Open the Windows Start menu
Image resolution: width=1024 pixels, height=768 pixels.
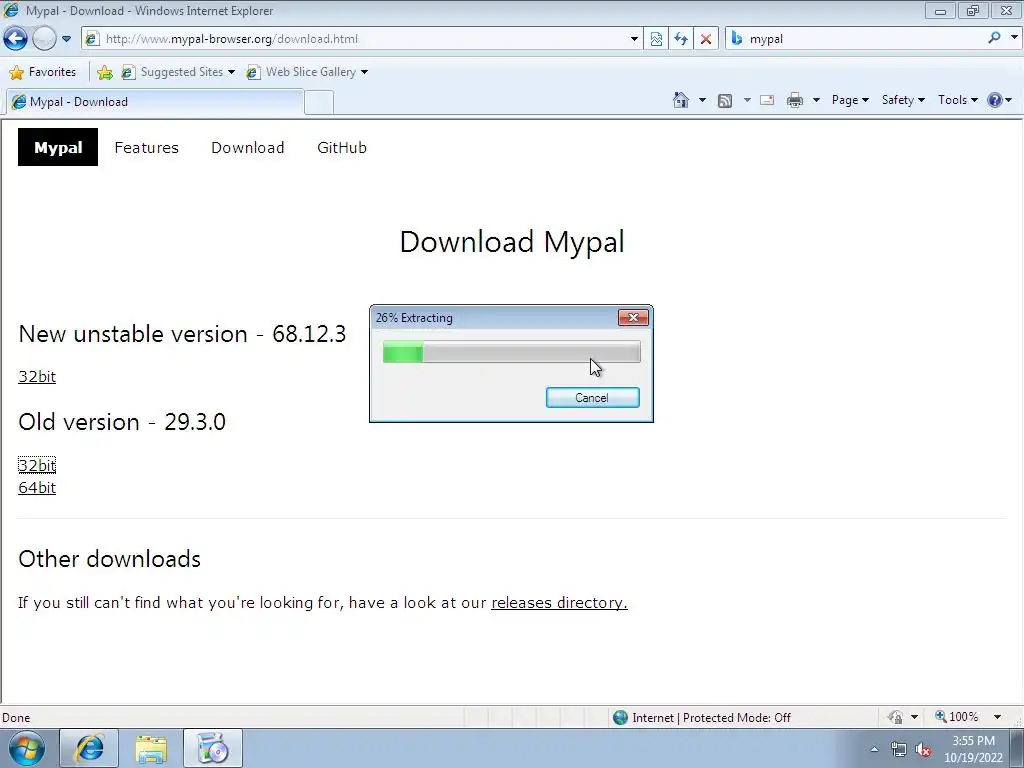tap(27, 748)
